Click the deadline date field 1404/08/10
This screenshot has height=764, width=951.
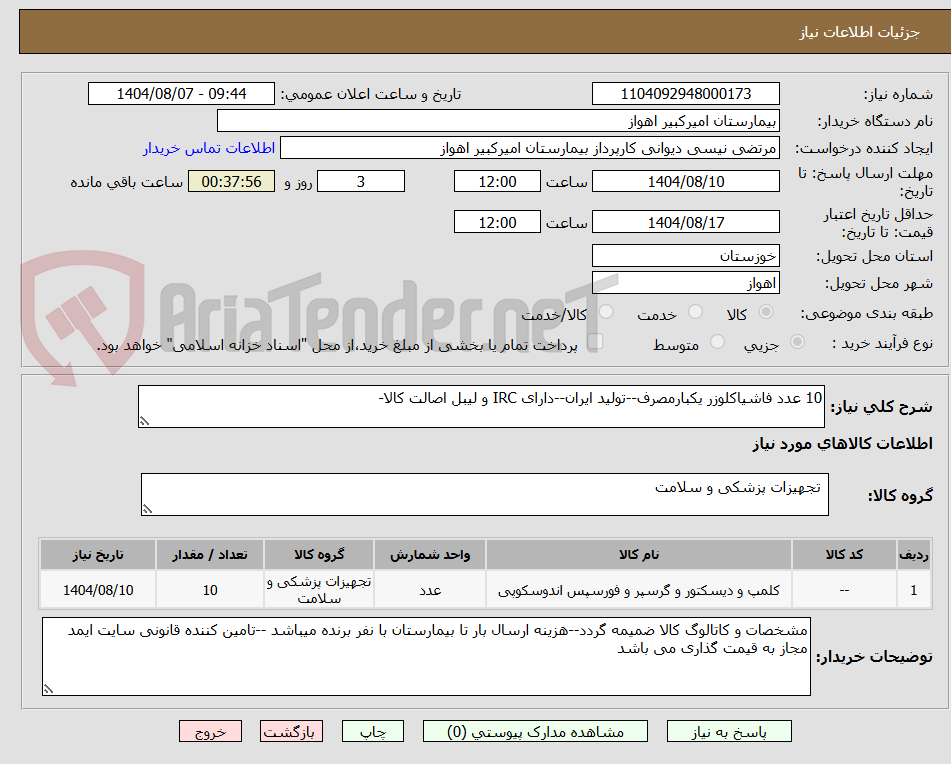[687, 181]
